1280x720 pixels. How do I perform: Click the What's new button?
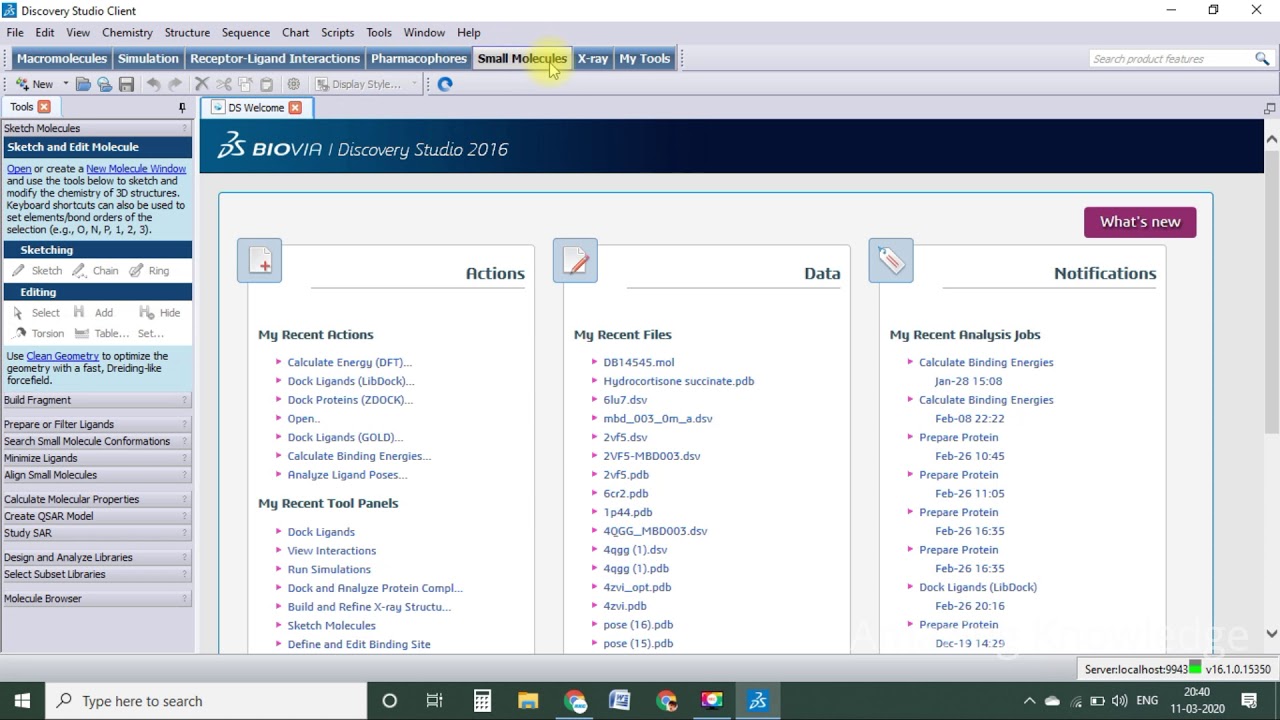1140,222
